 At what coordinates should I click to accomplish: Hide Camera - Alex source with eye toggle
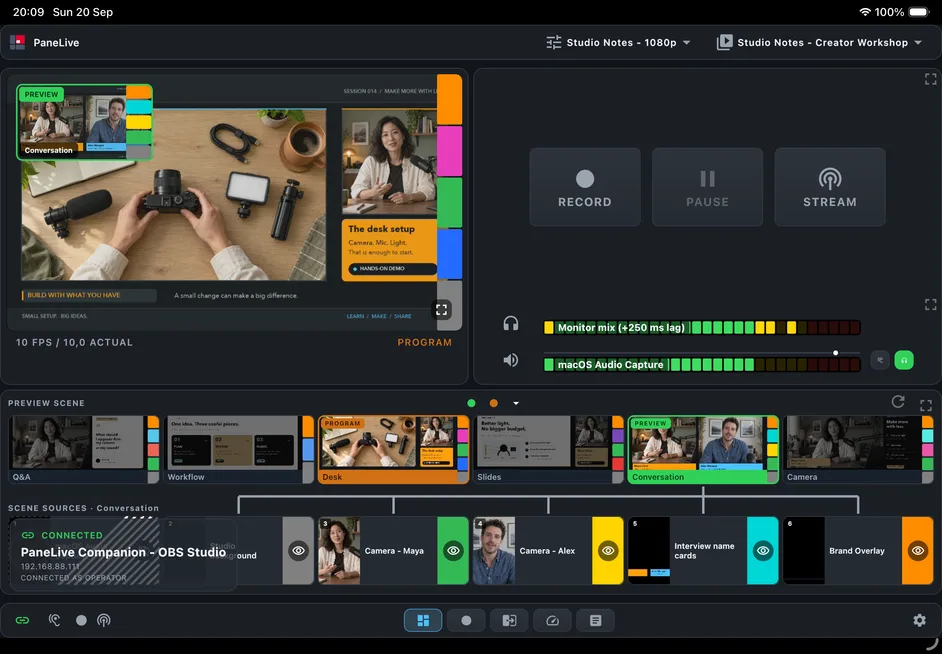pos(608,551)
